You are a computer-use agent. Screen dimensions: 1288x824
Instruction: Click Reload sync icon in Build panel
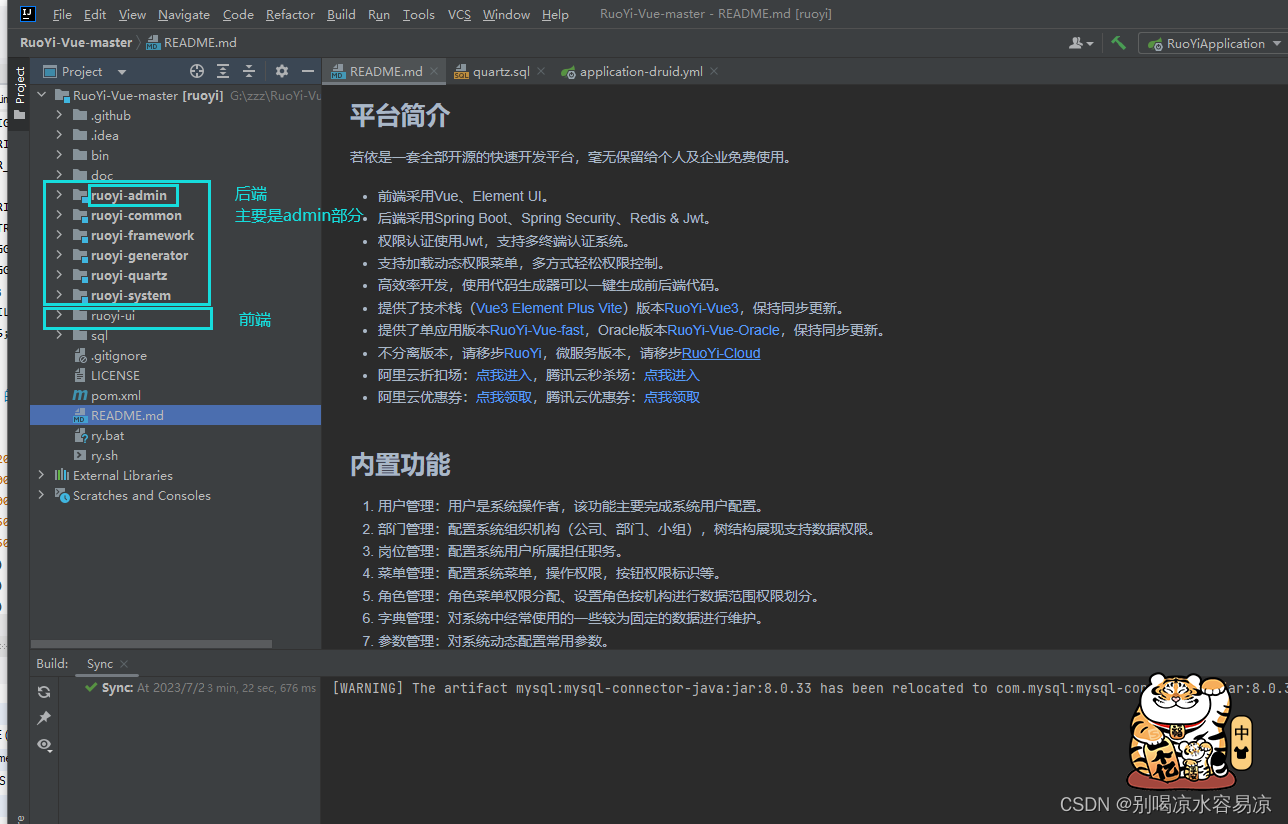tap(44, 692)
